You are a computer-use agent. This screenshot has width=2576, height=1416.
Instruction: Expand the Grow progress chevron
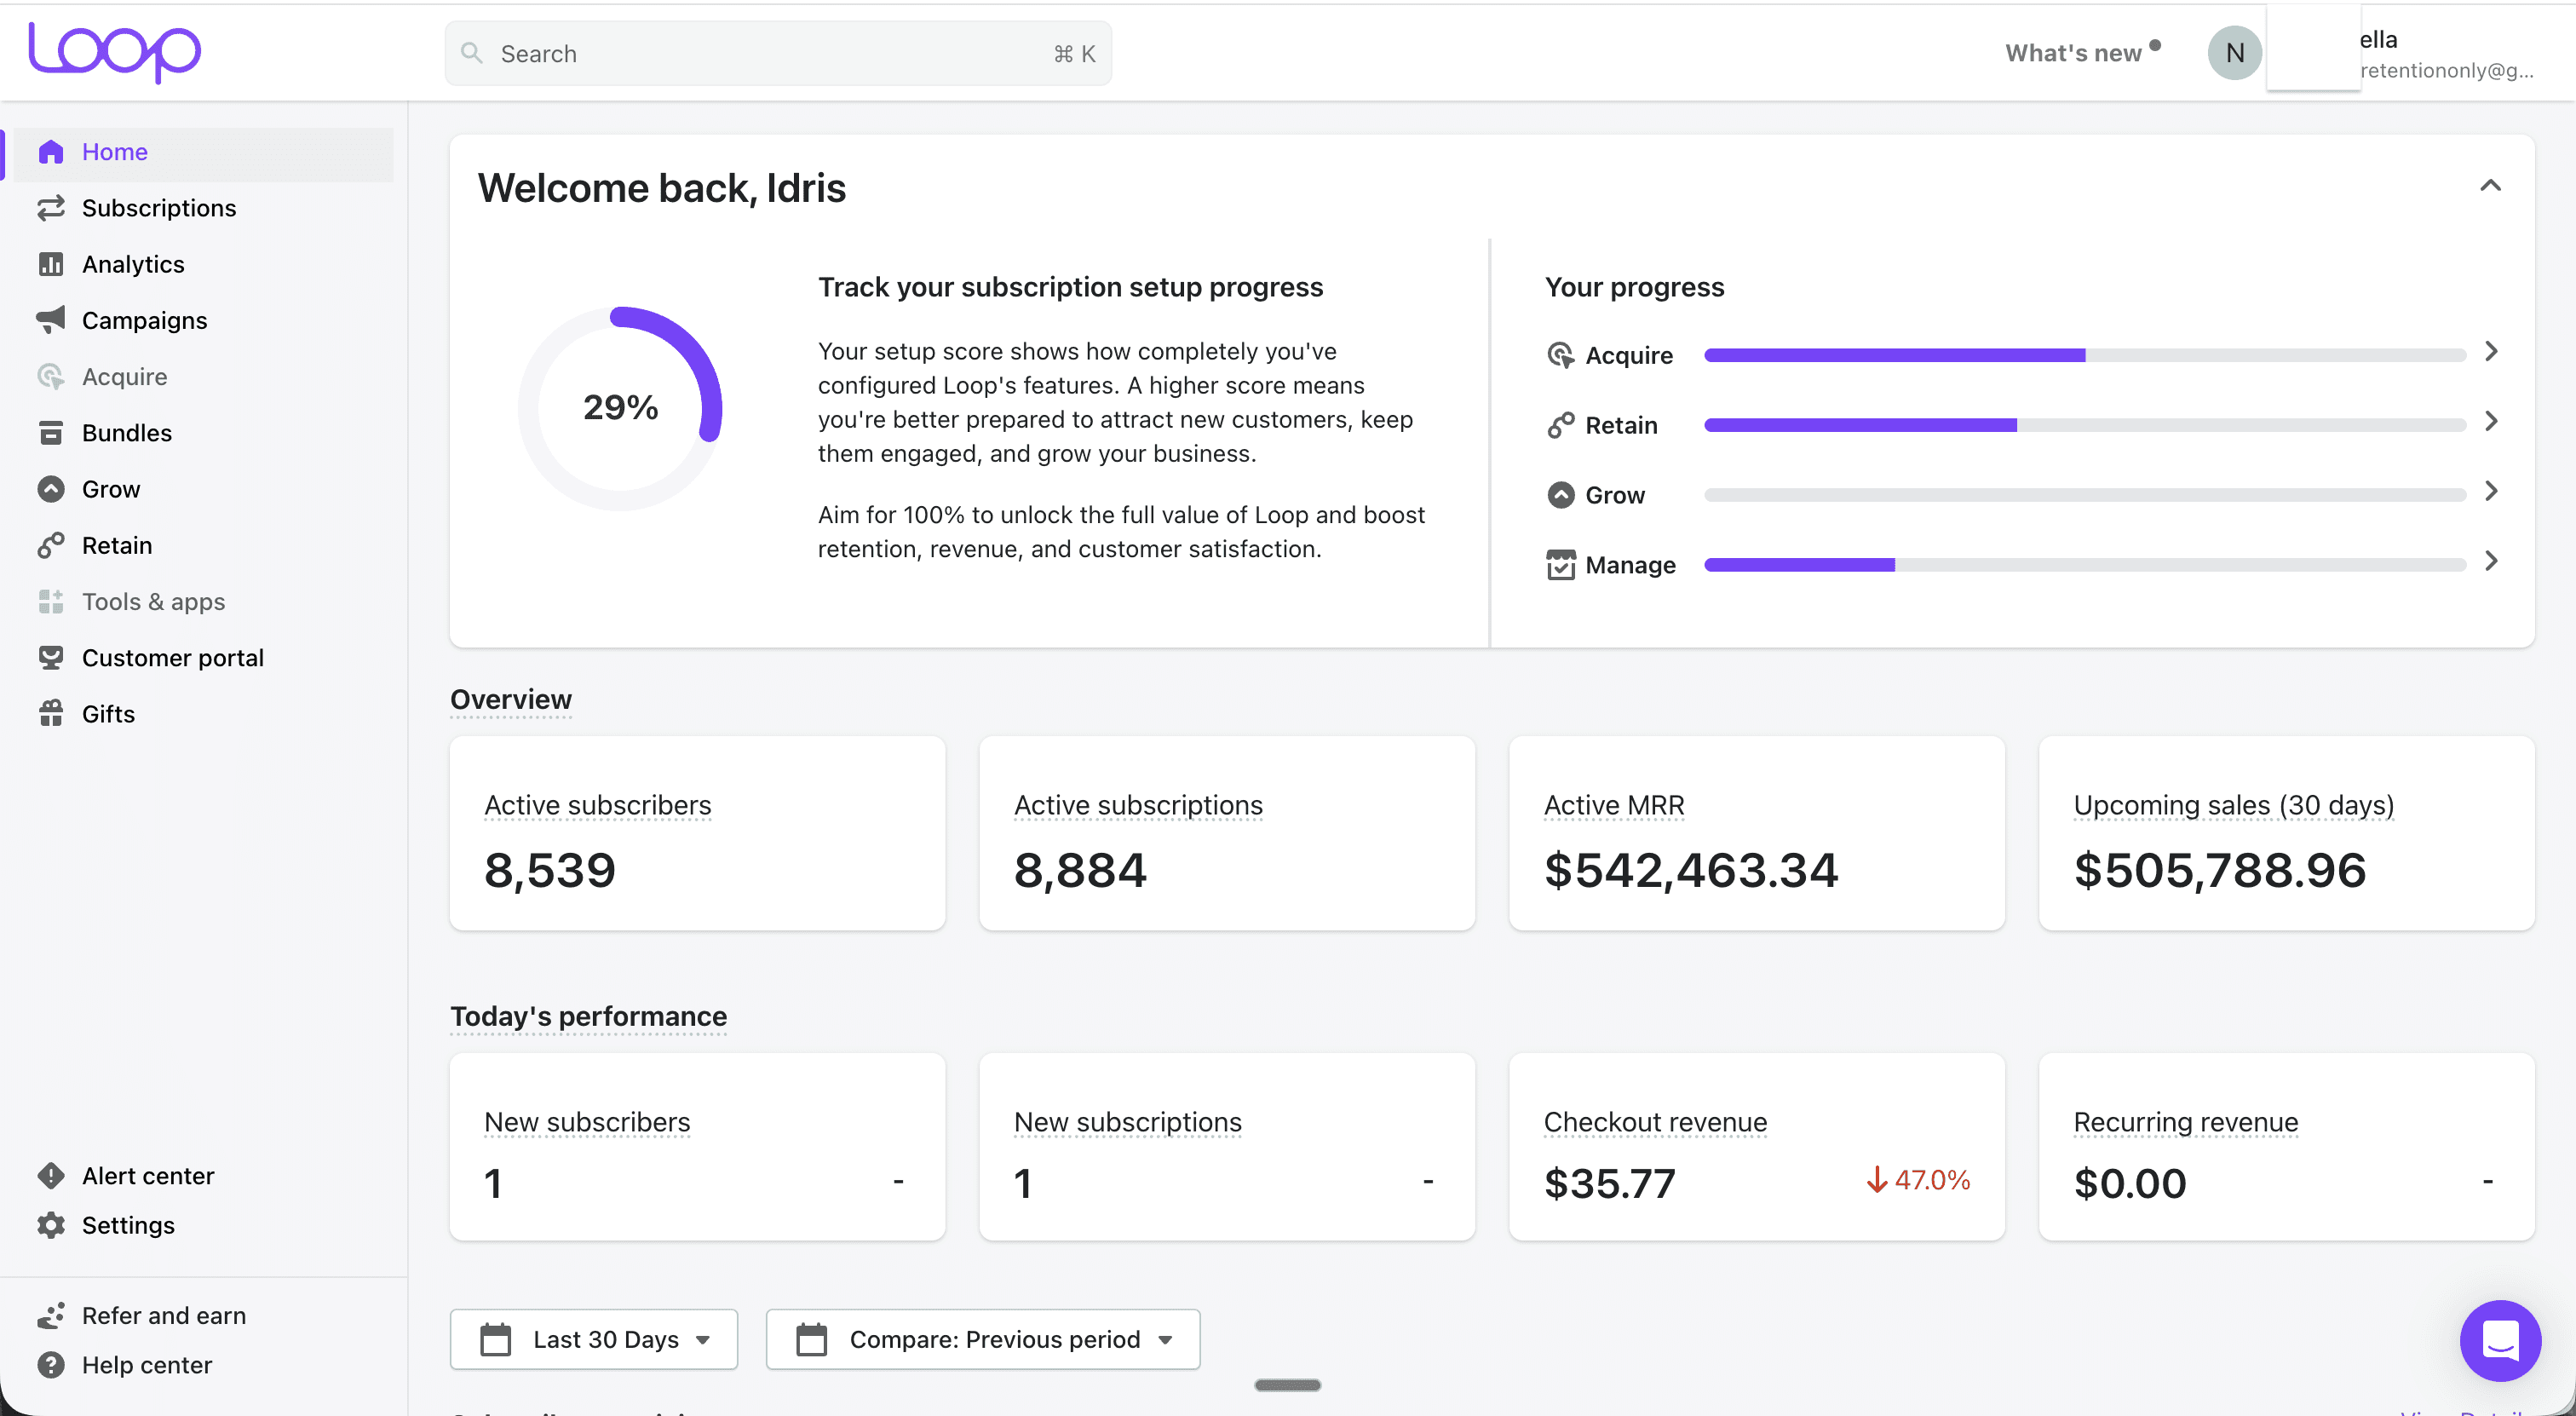2490,492
